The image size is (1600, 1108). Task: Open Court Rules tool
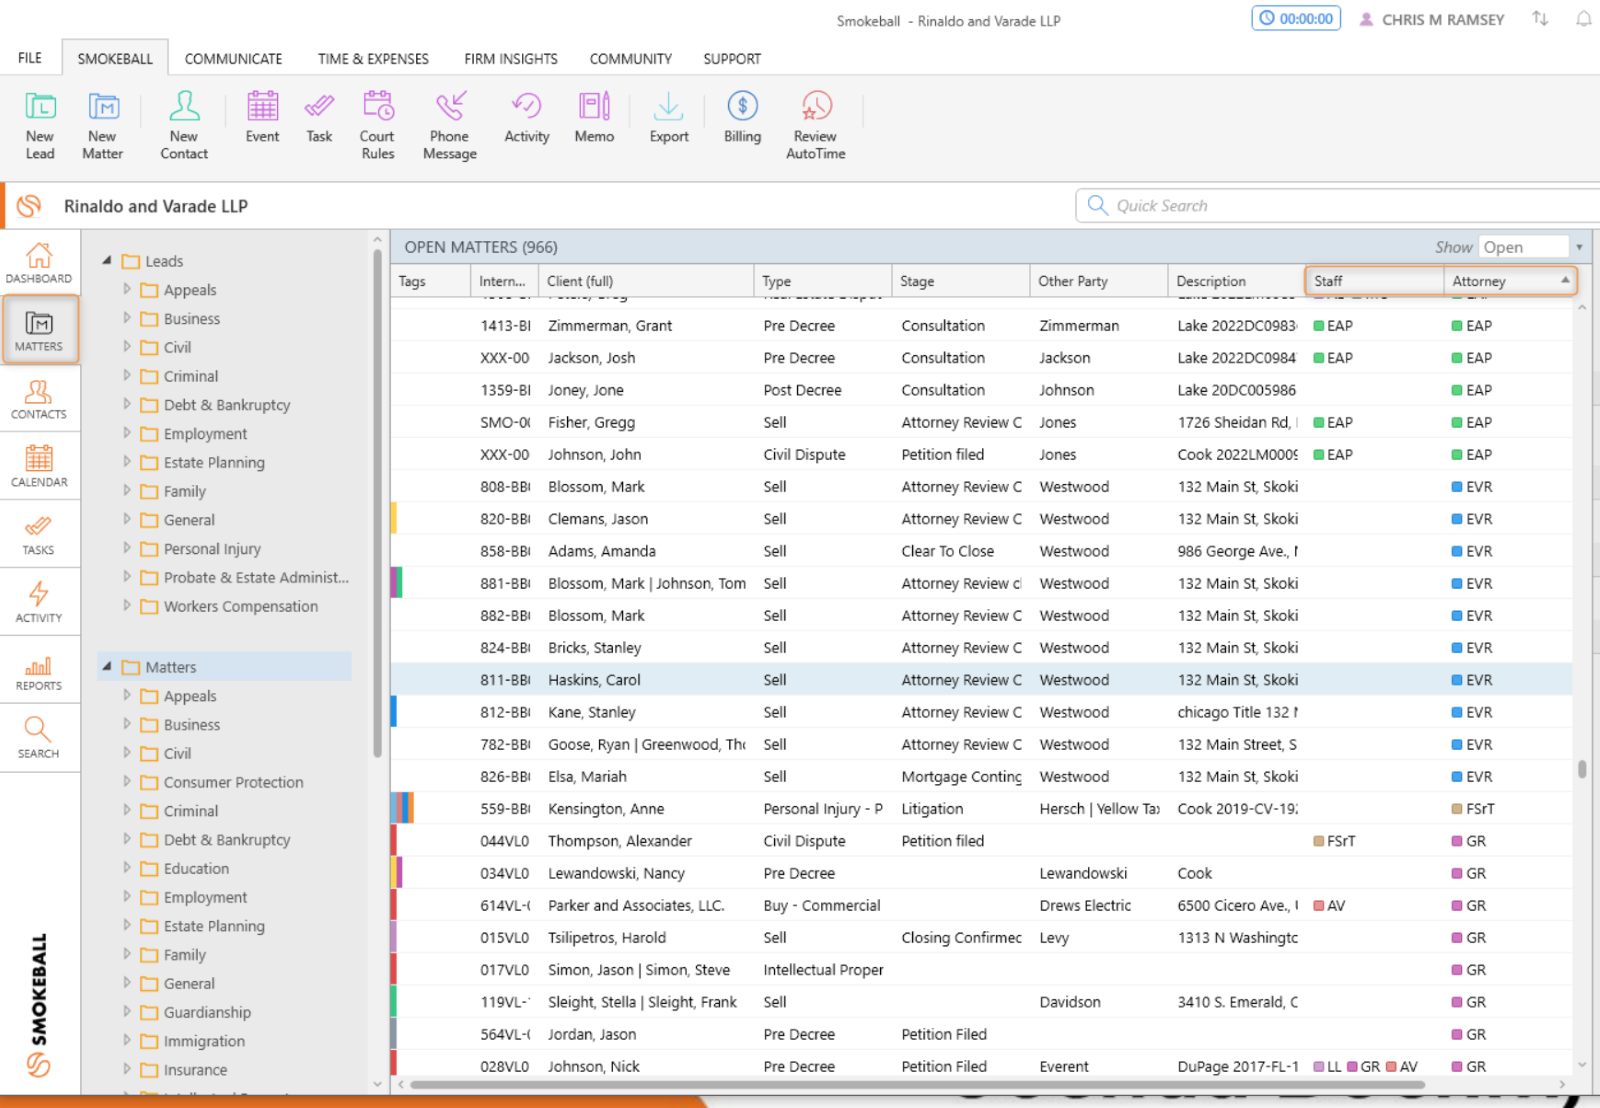[x=378, y=124]
